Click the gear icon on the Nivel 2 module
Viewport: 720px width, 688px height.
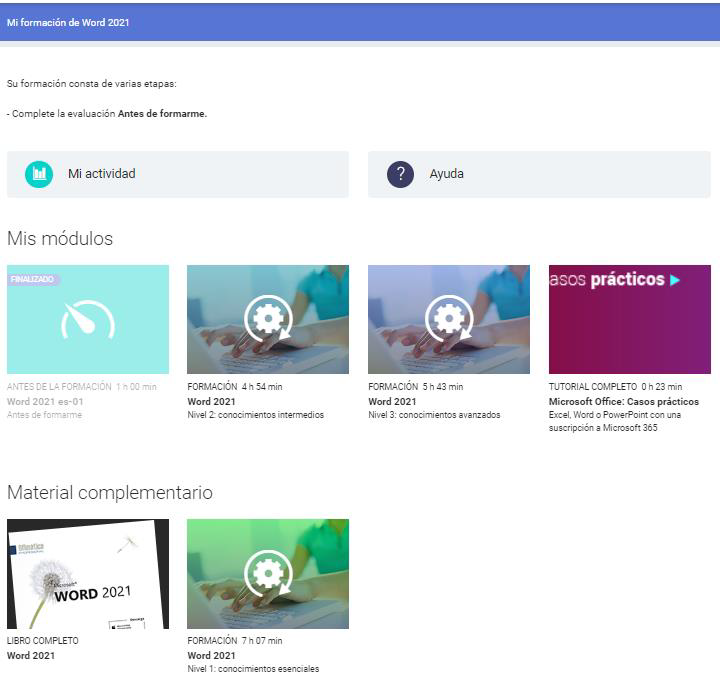click(268, 319)
